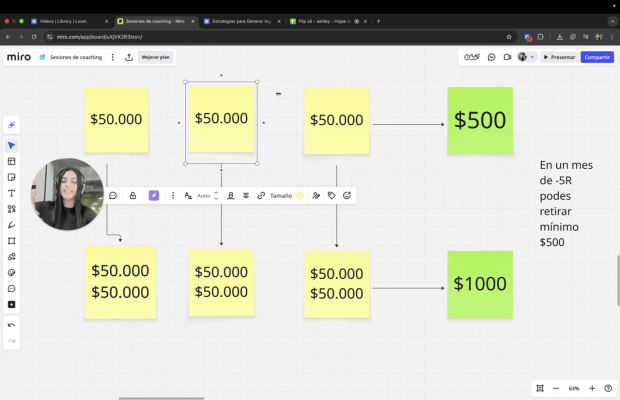Open the yellow sticky note color swatch

pos(300,196)
